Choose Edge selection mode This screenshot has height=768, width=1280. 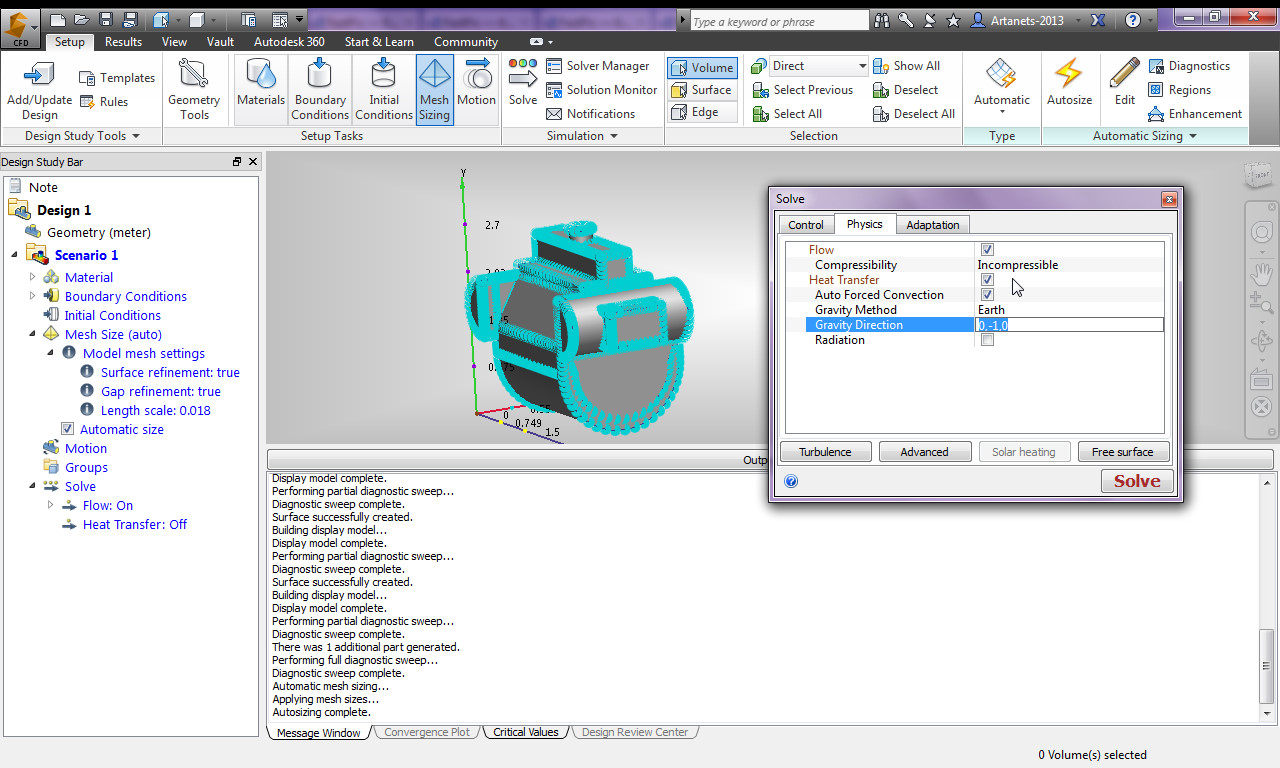point(702,112)
